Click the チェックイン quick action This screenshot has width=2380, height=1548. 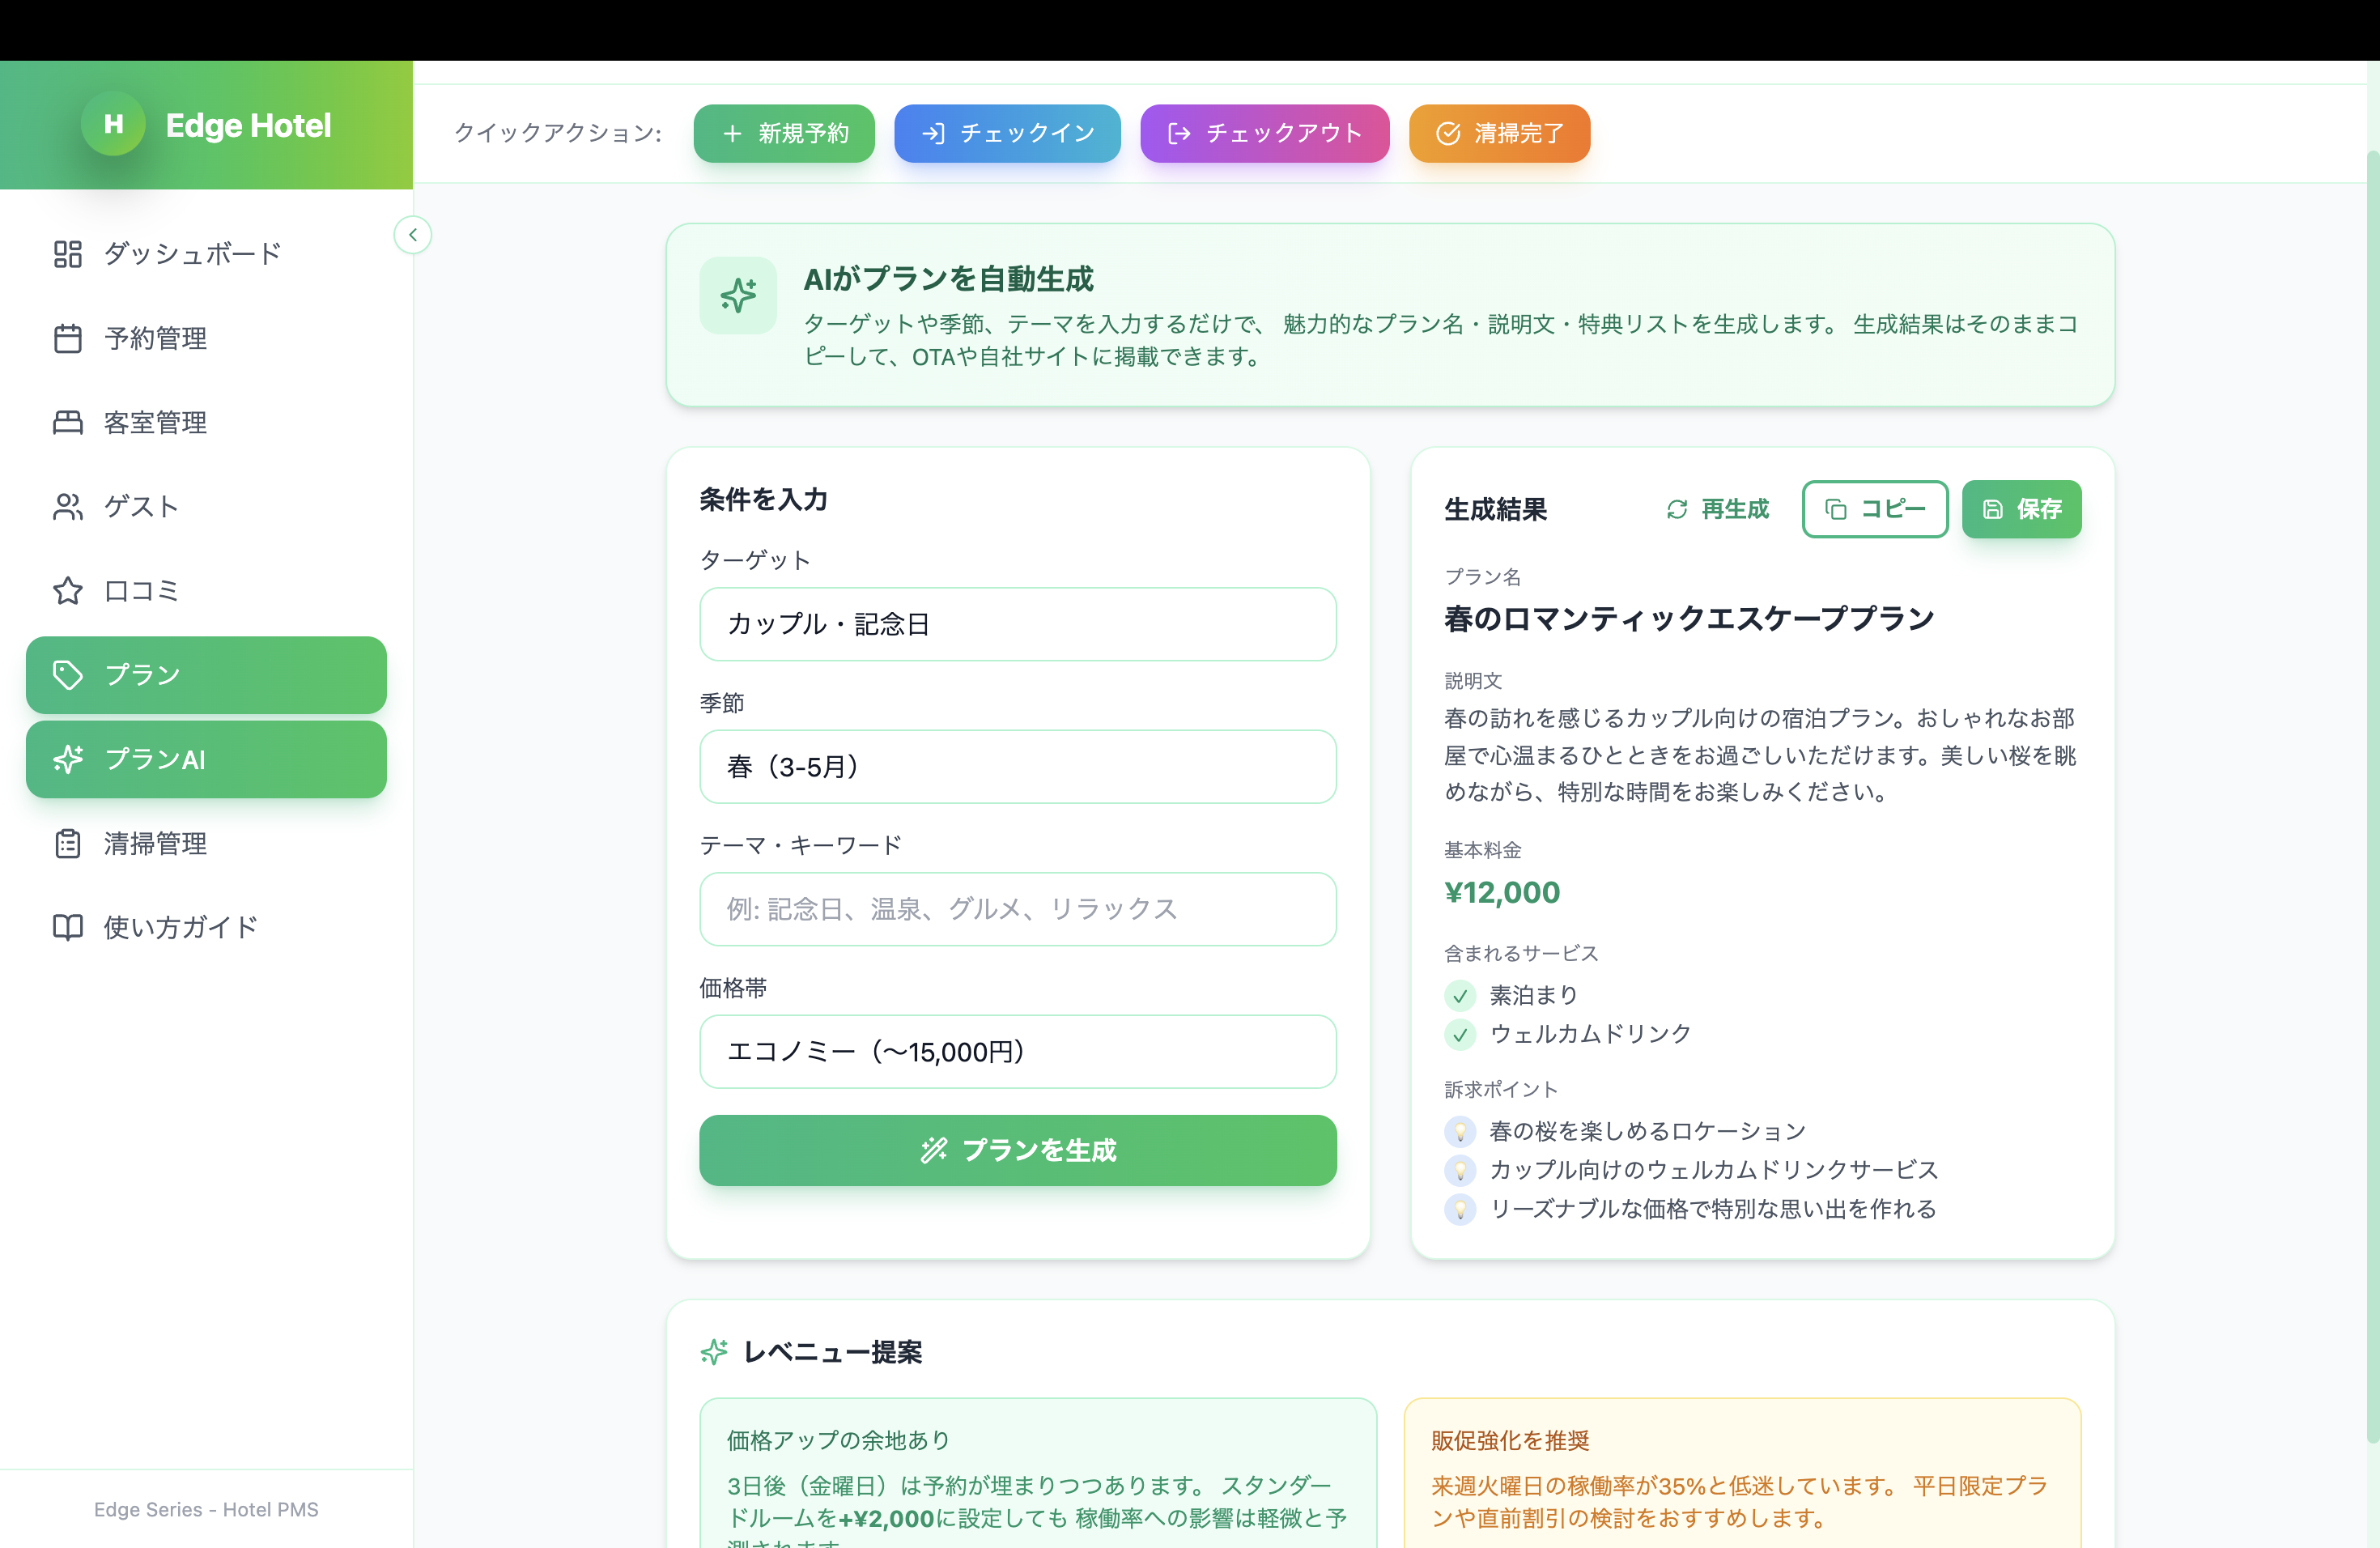(1007, 133)
